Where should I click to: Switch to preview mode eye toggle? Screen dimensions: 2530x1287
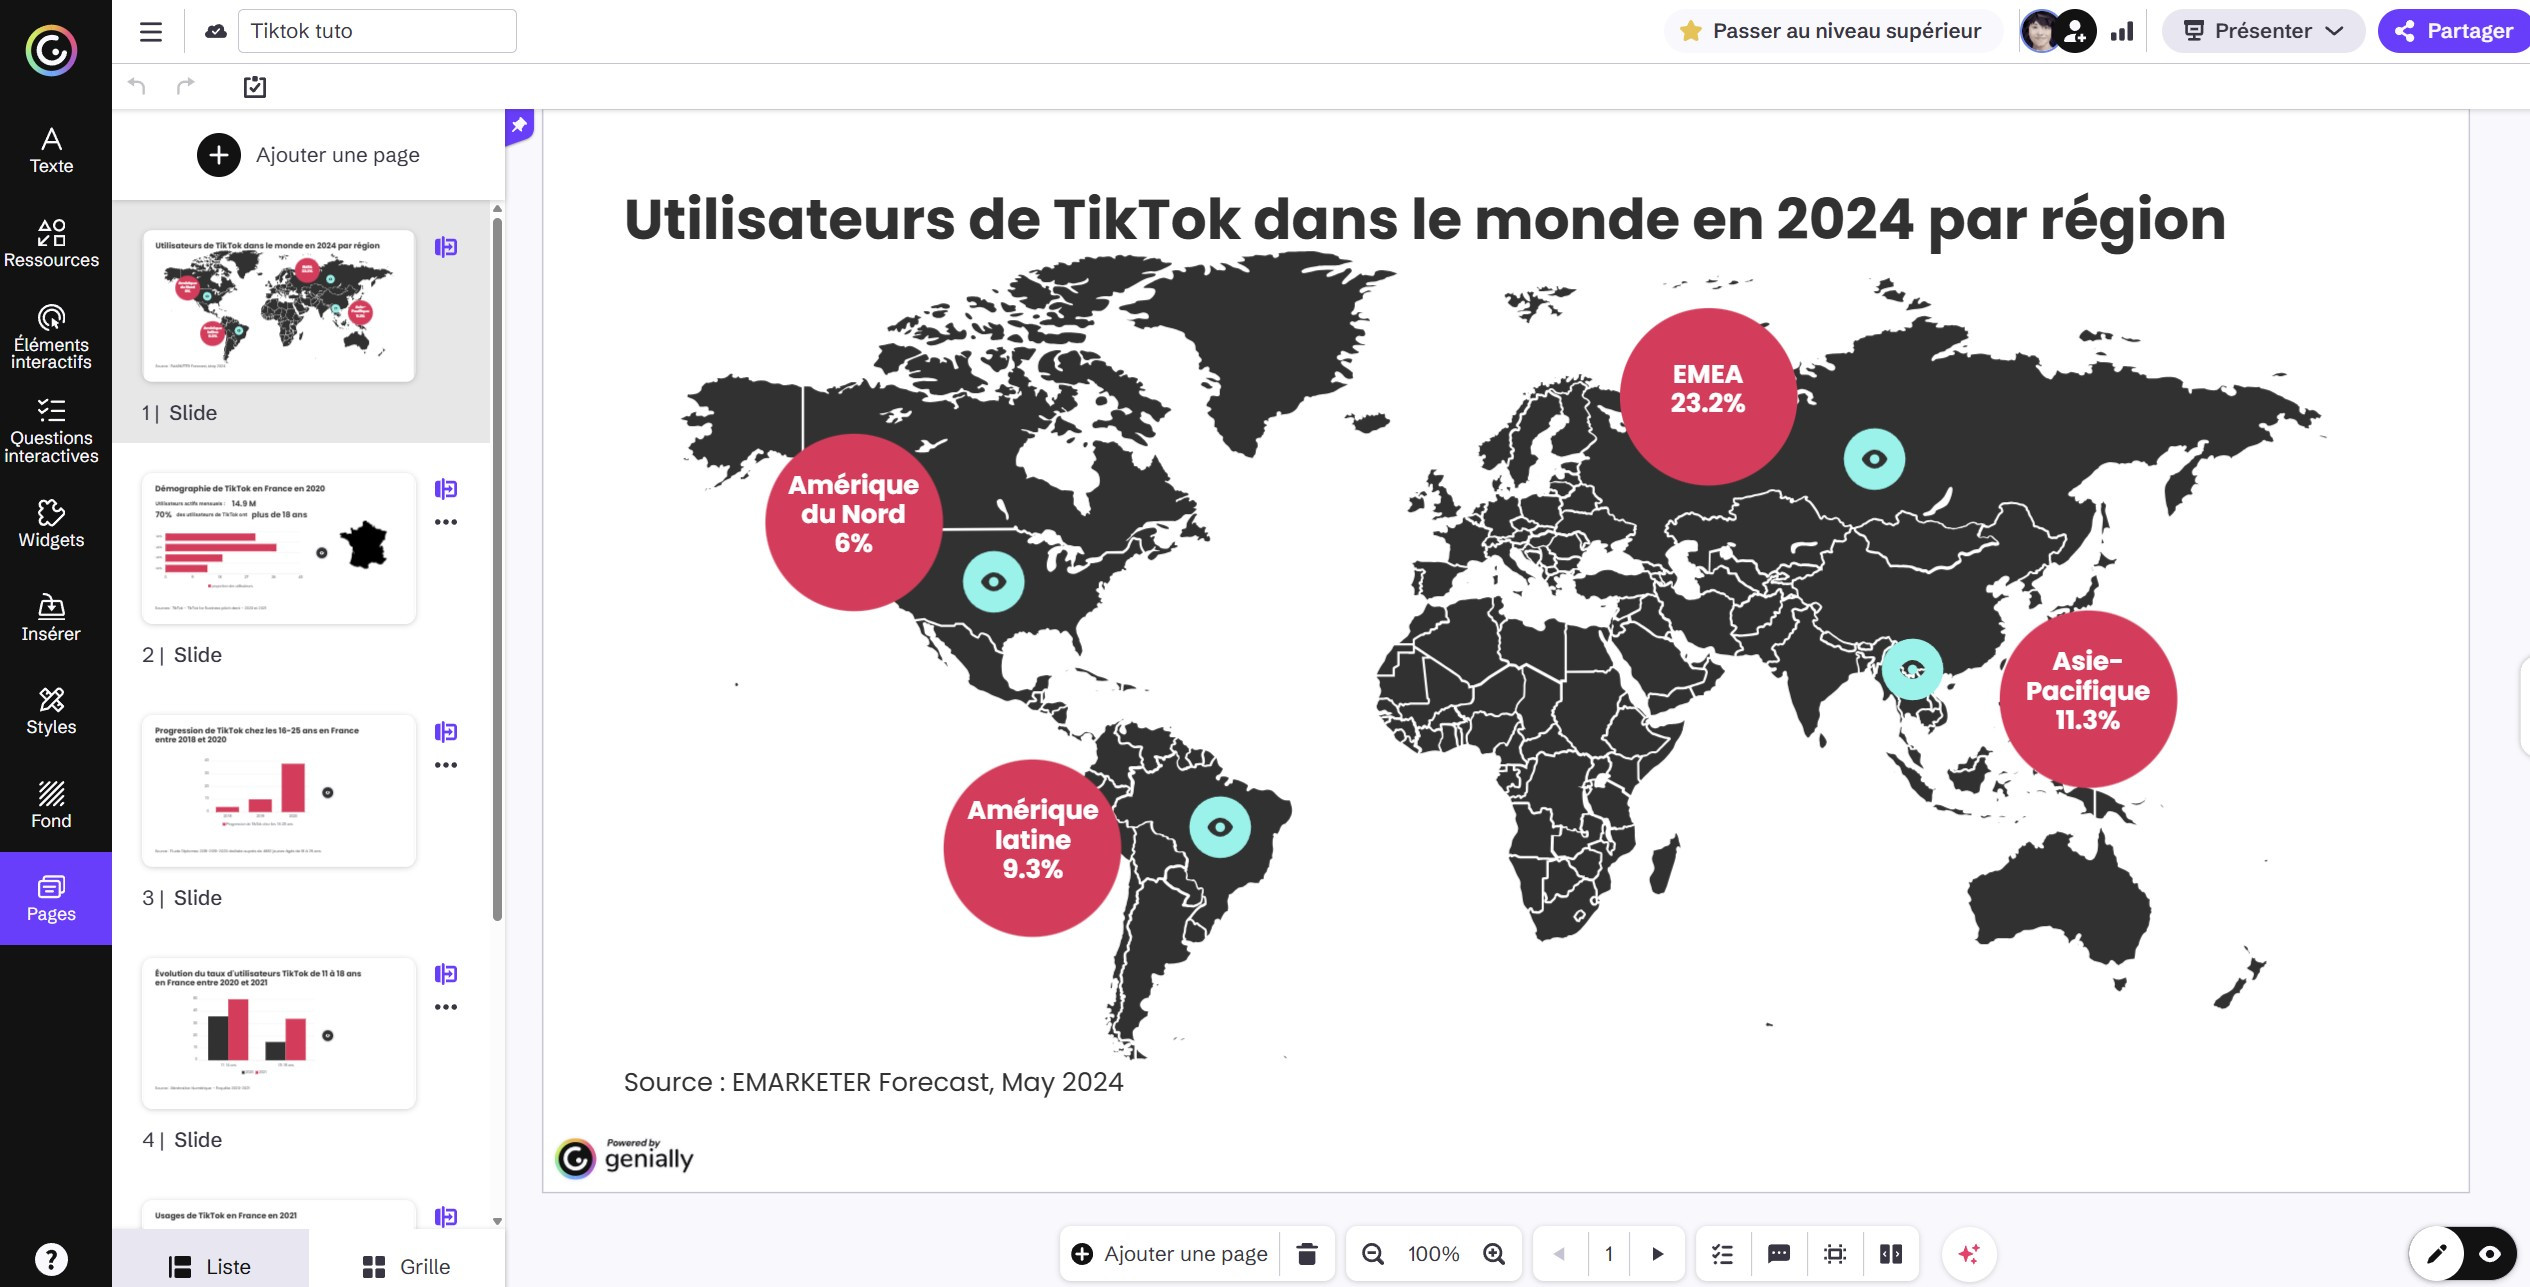(2490, 1254)
